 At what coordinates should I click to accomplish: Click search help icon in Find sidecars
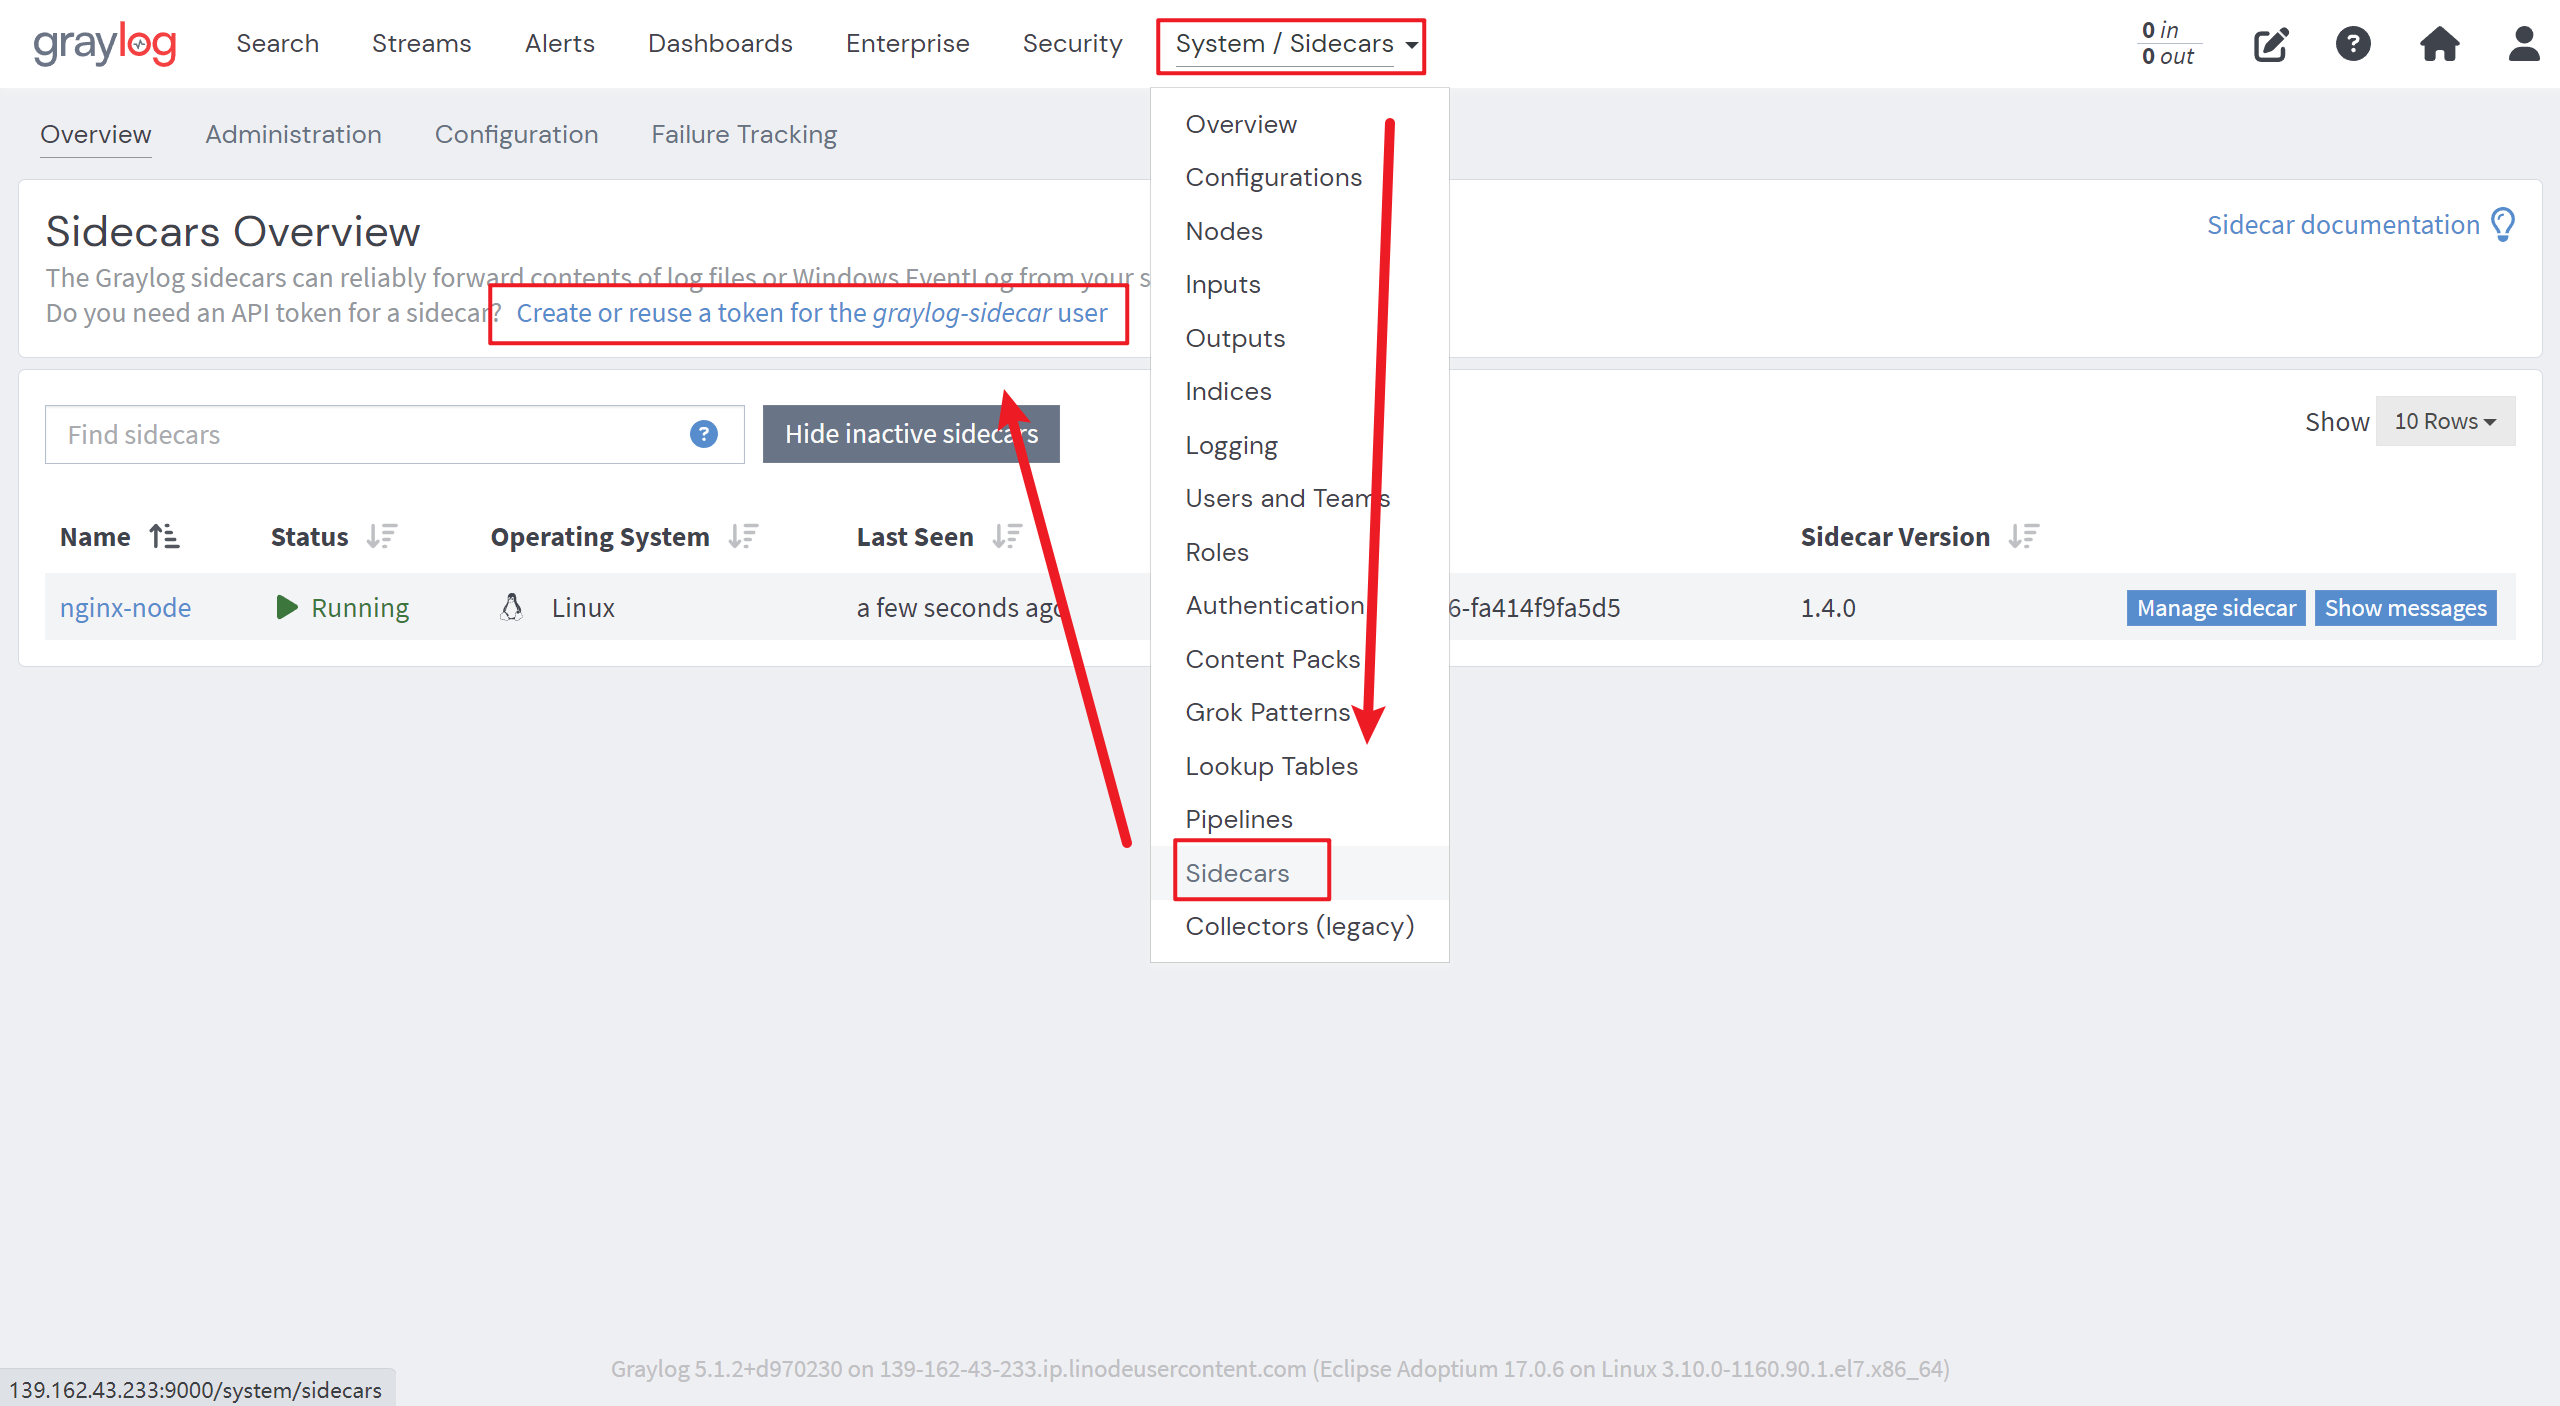(x=703, y=434)
